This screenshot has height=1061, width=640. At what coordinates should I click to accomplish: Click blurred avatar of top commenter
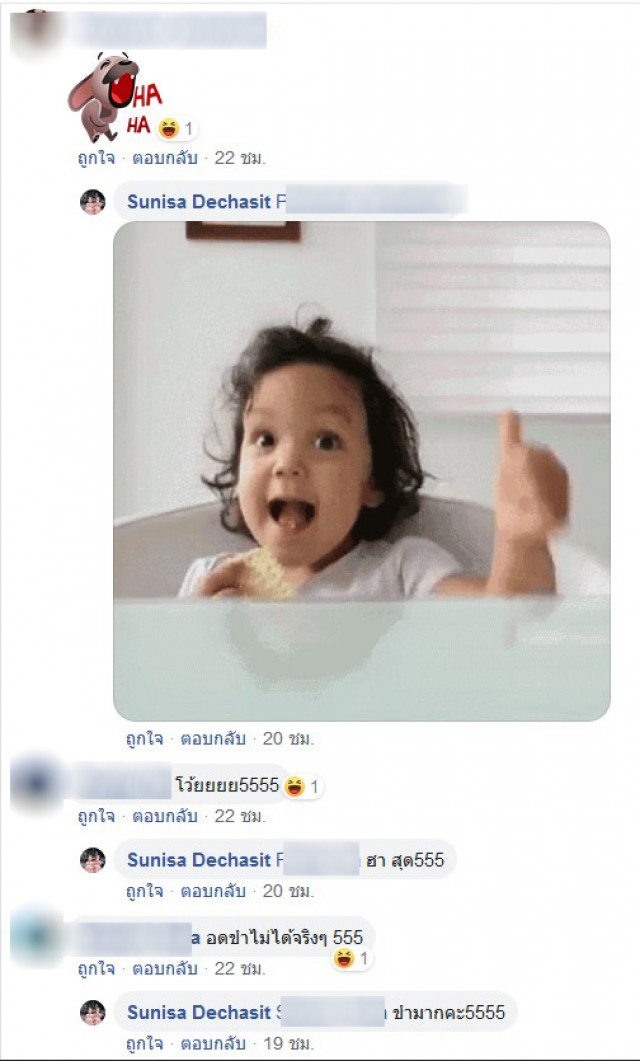coord(32,32)
